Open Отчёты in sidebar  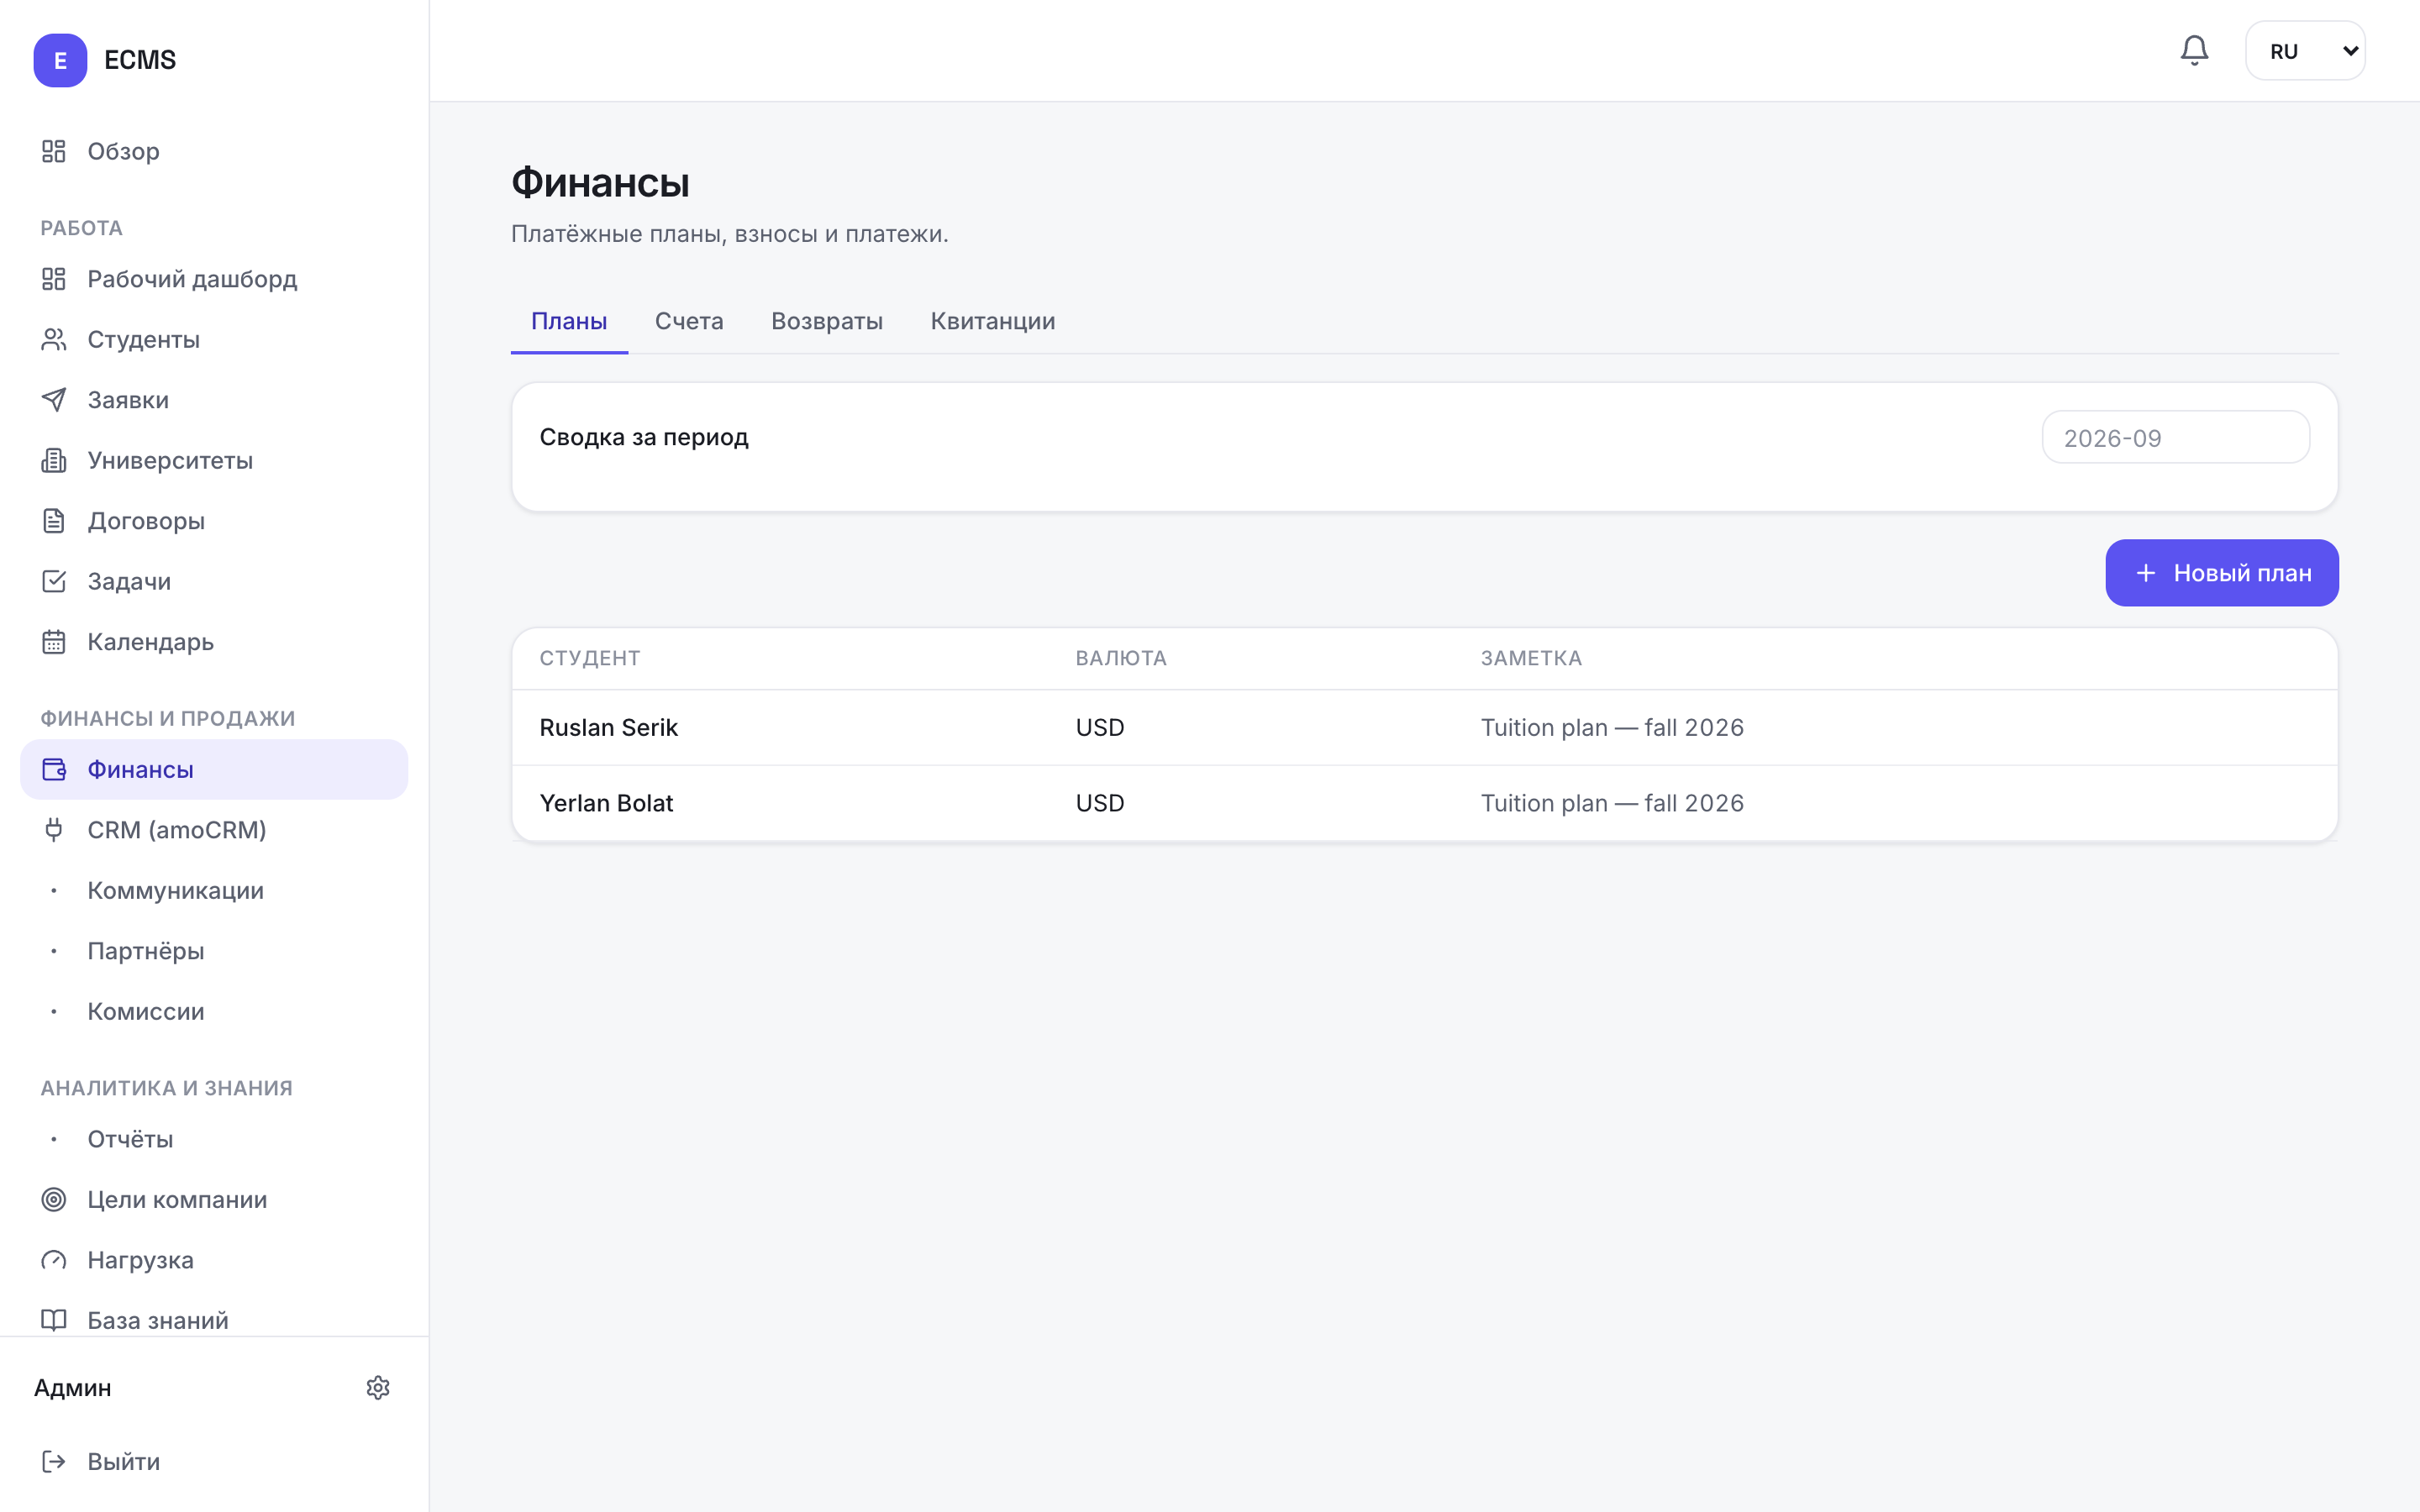coord(214,1139)
